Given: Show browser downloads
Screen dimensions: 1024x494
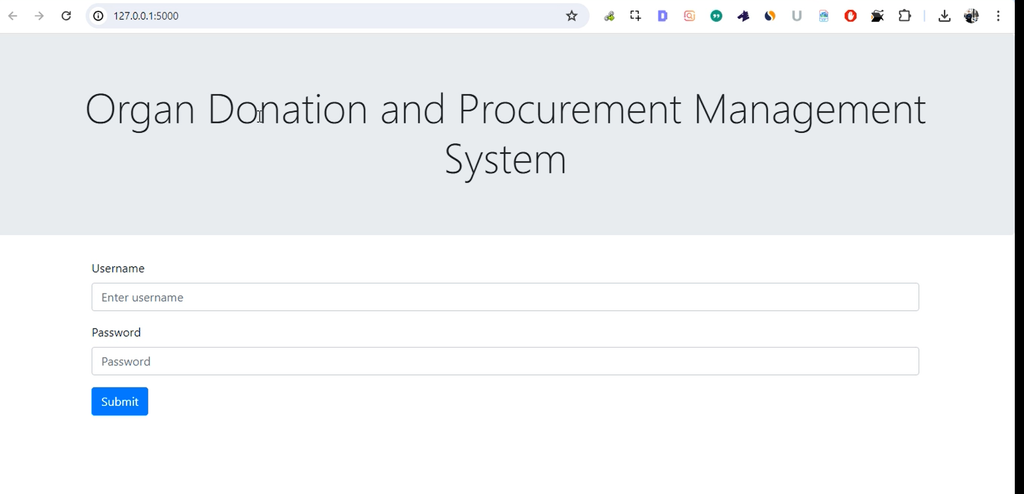Looking at the screenshot, I should (x=944, y=16).
